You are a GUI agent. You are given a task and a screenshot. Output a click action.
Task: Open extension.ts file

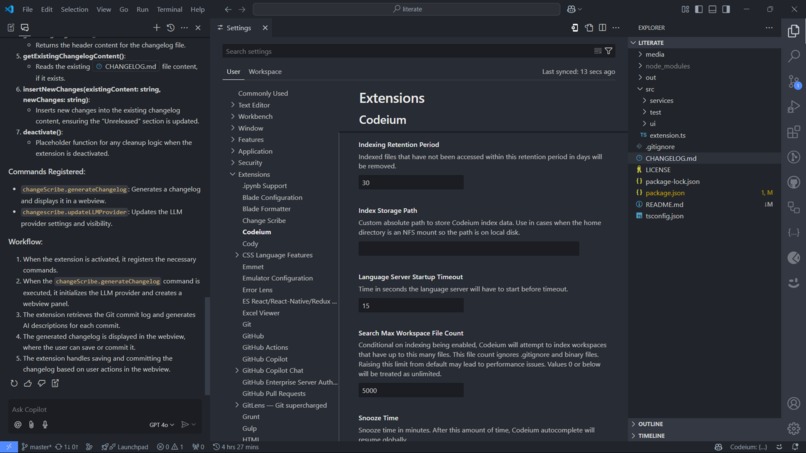tap(667, 135)
